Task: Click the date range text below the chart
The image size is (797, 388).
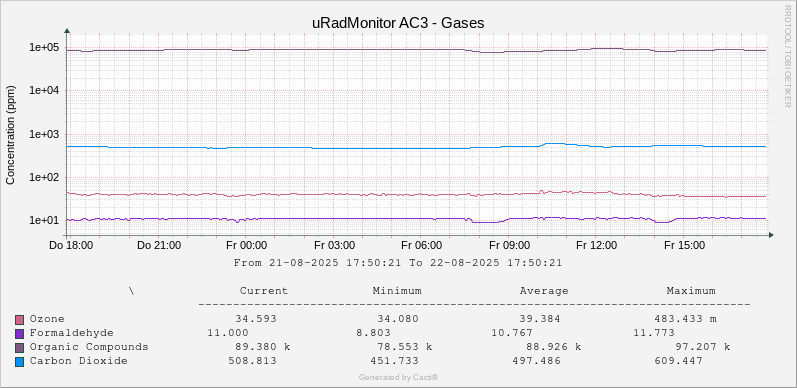Action: coord(398,263)
